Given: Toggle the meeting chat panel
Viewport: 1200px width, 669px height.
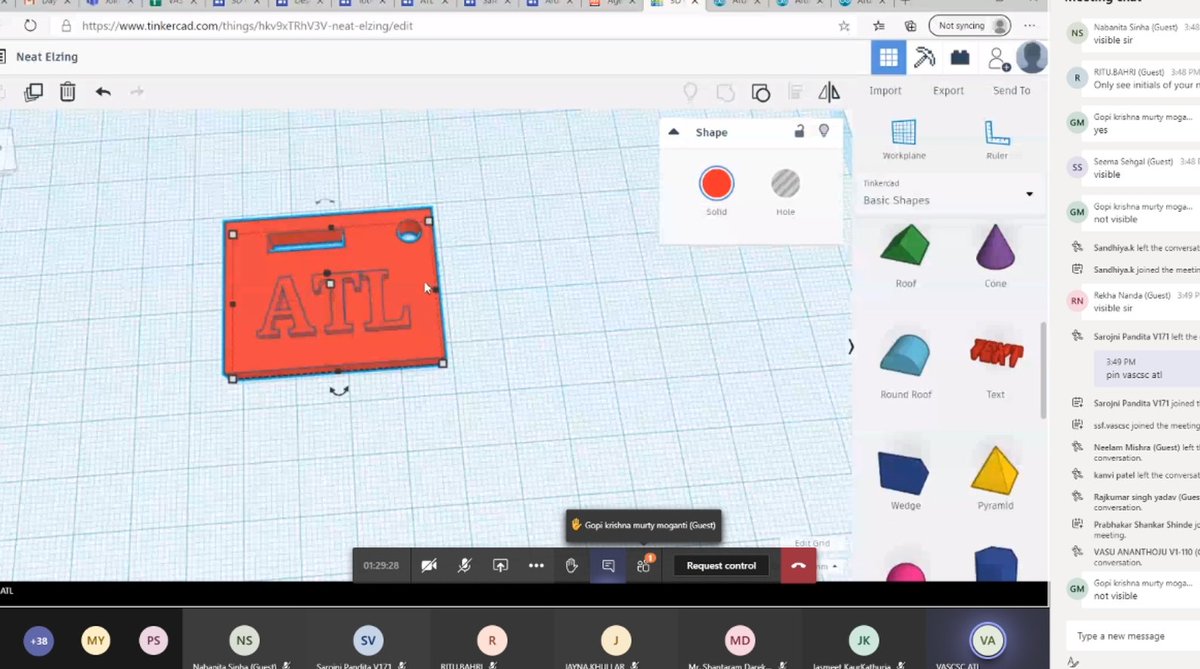Looking at the screenshot, I should (608, 566).
